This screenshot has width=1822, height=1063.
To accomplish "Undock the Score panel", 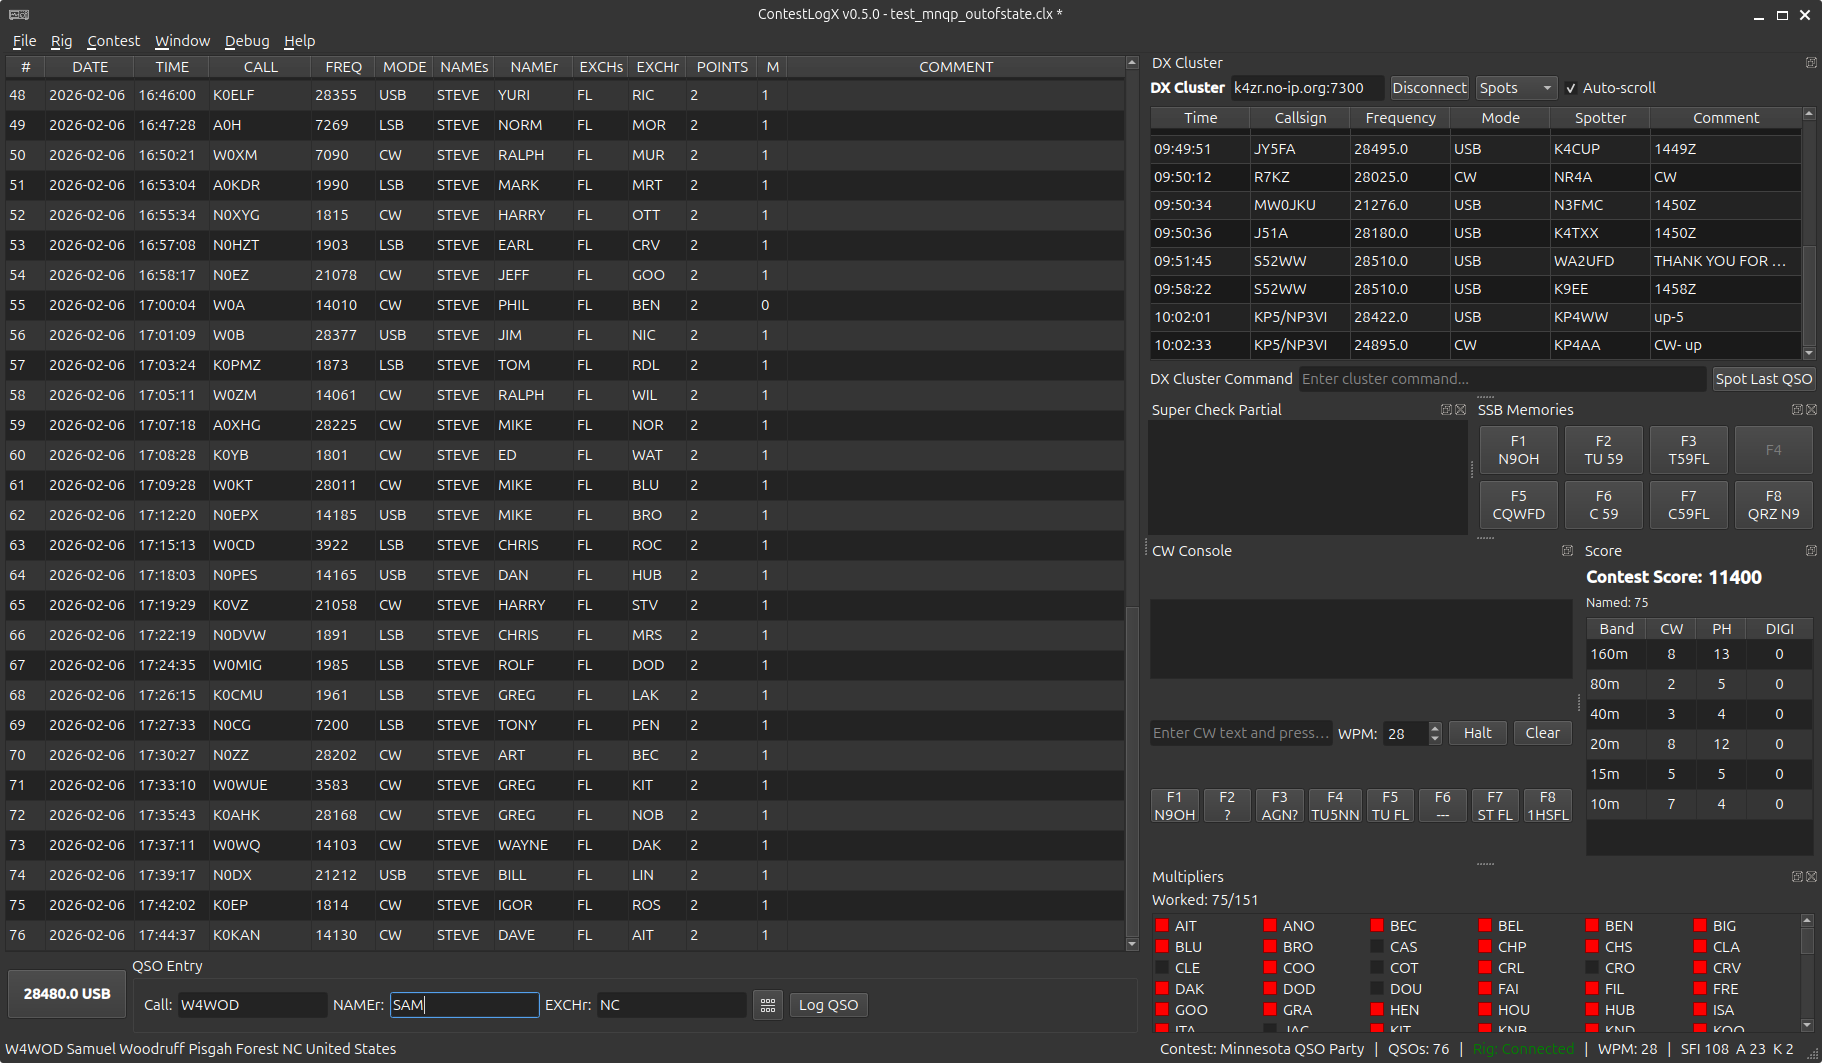I will click(x=1810, y=550).
